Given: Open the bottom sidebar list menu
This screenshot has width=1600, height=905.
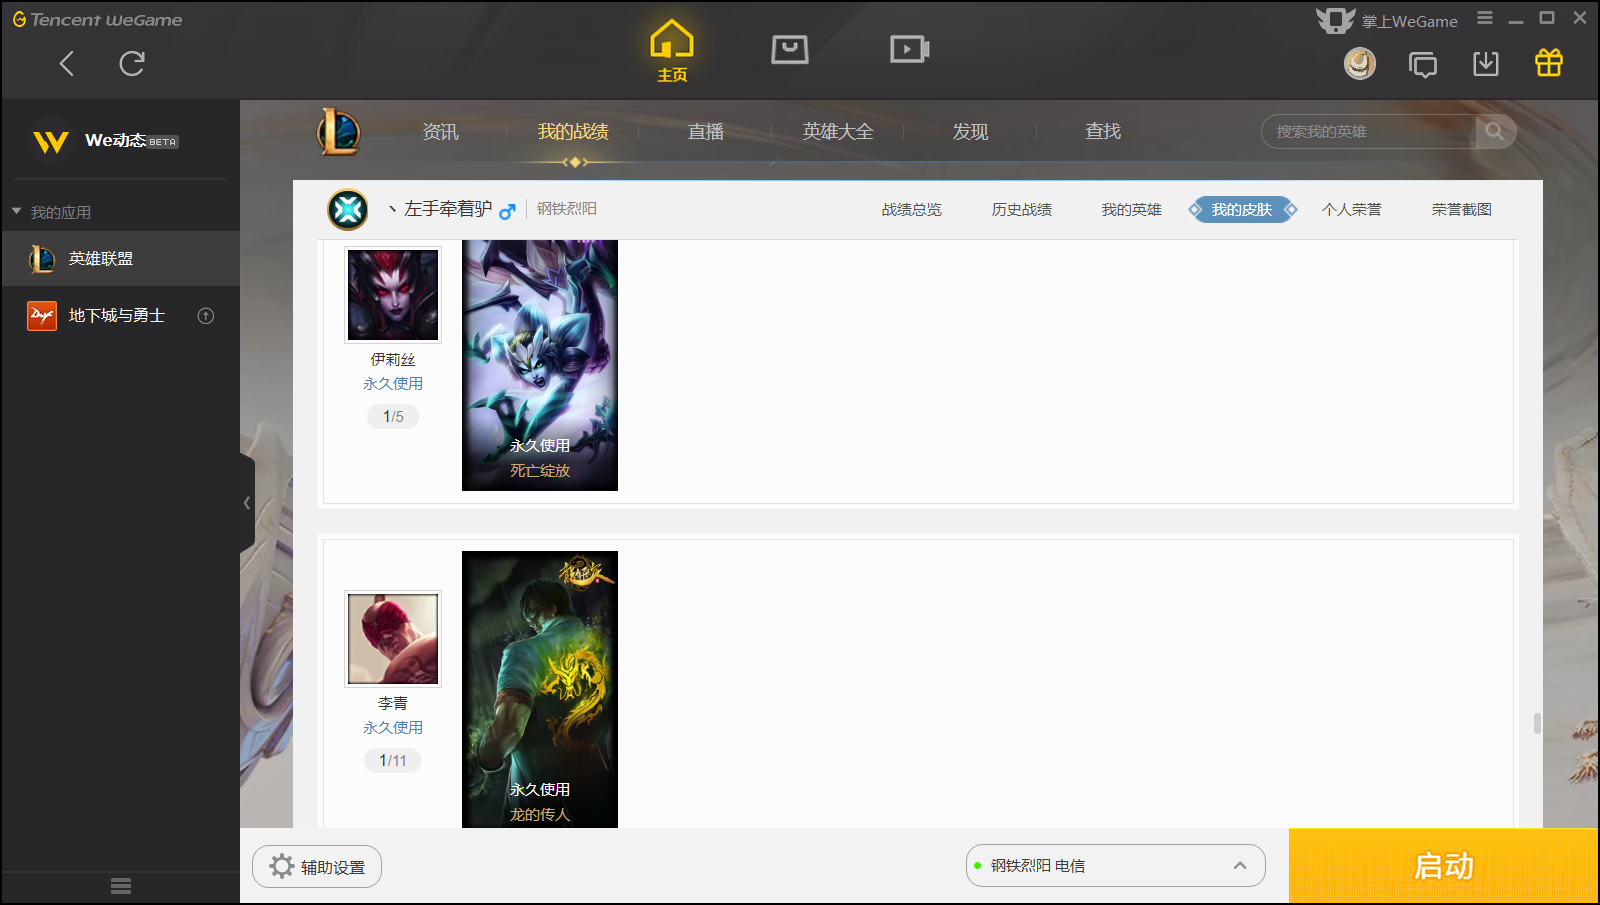Looking at the screenshot, I should (x=121, y=886).
